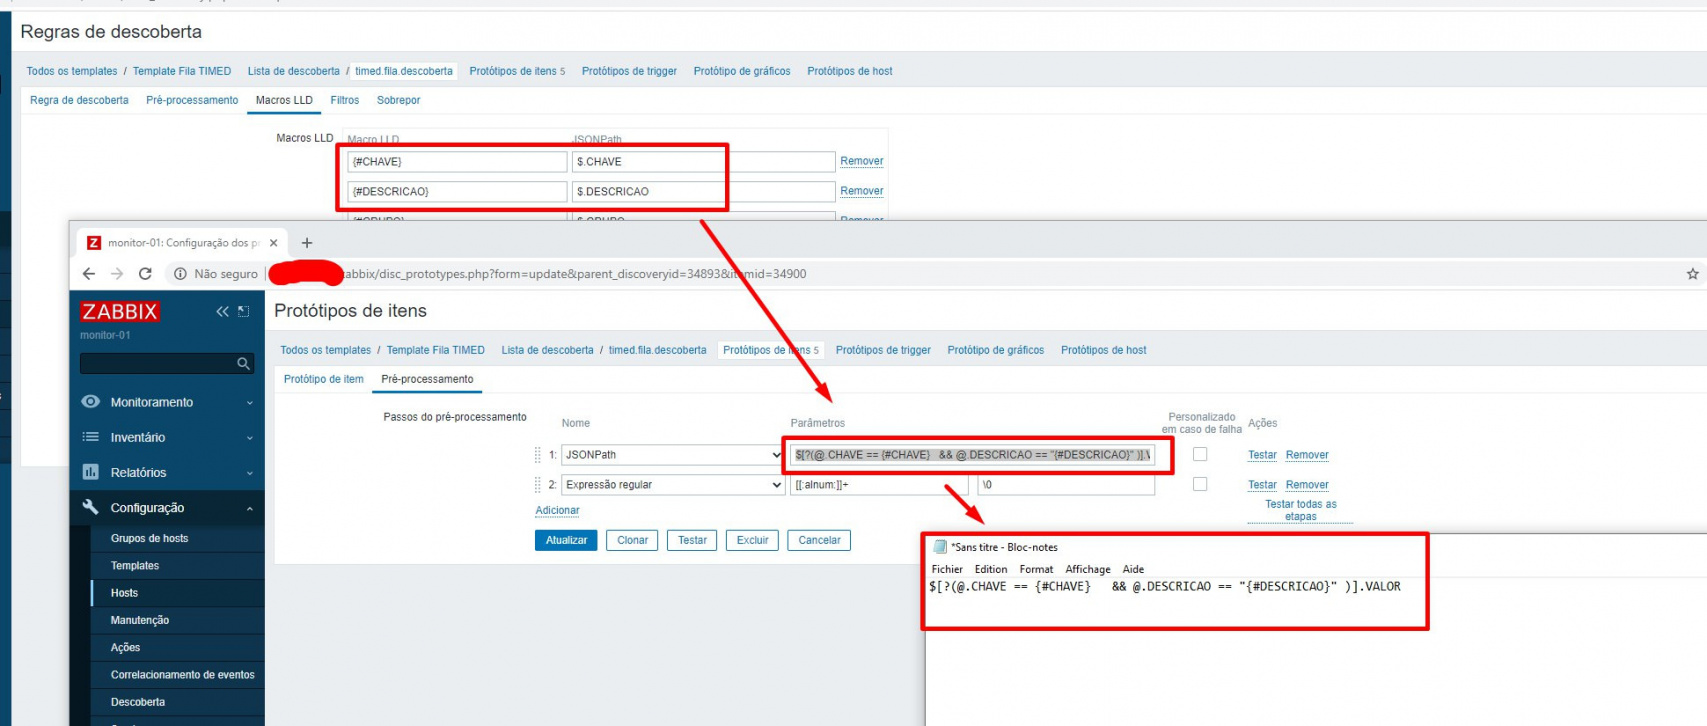
Task: Bookmark this page with the star icon
Action: click(x=1692, y=274)
